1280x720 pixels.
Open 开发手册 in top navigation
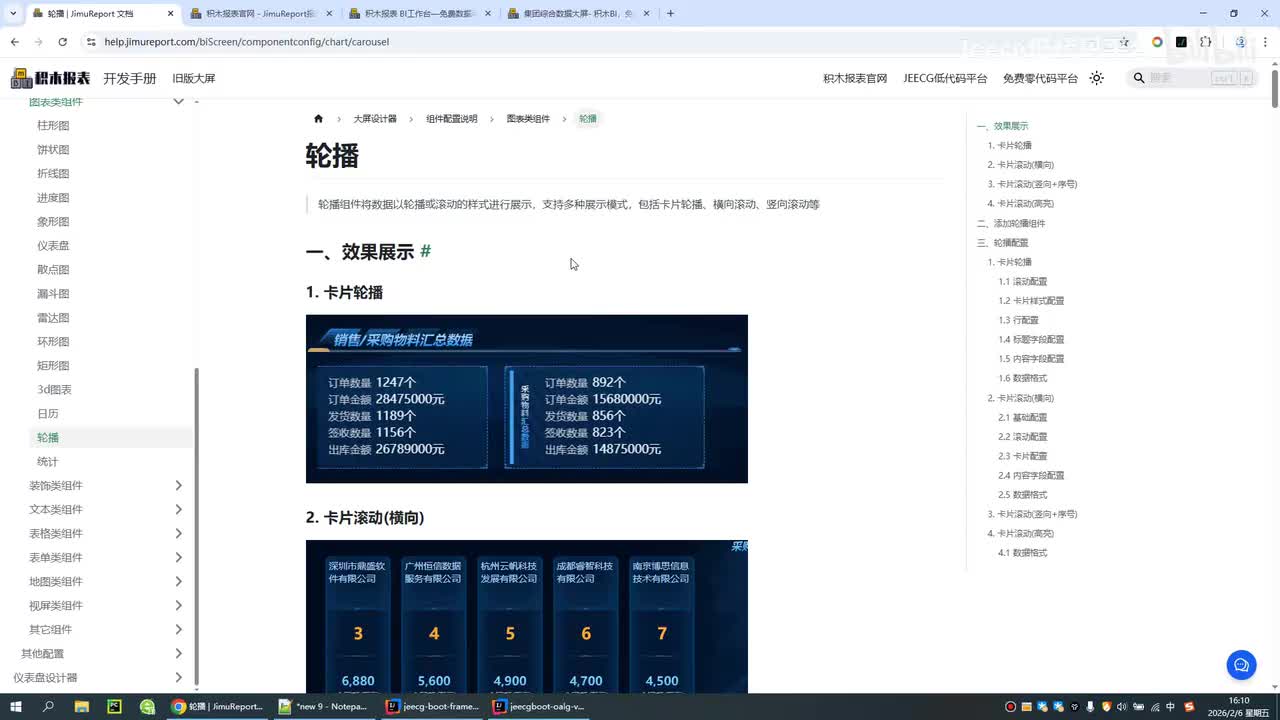point(130,78)
